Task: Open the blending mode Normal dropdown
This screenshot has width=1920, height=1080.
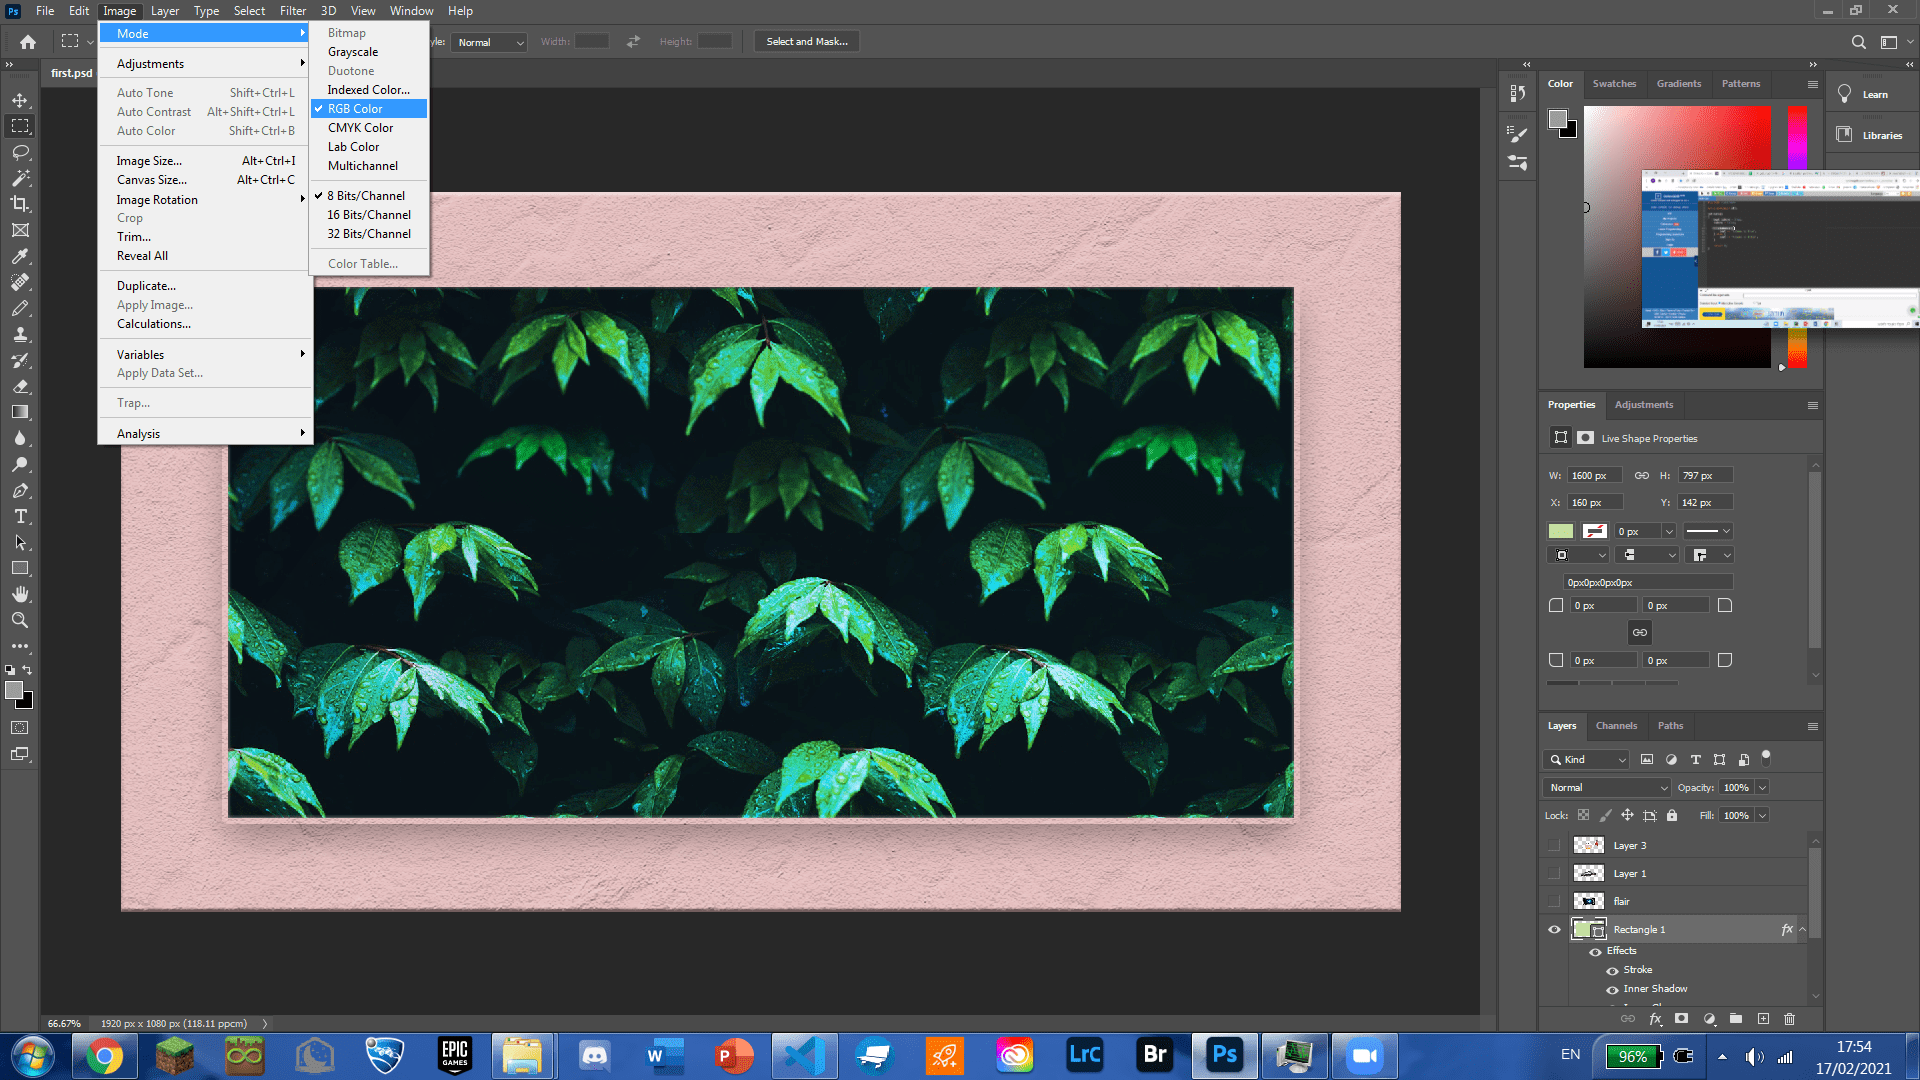Action: 1605,787
